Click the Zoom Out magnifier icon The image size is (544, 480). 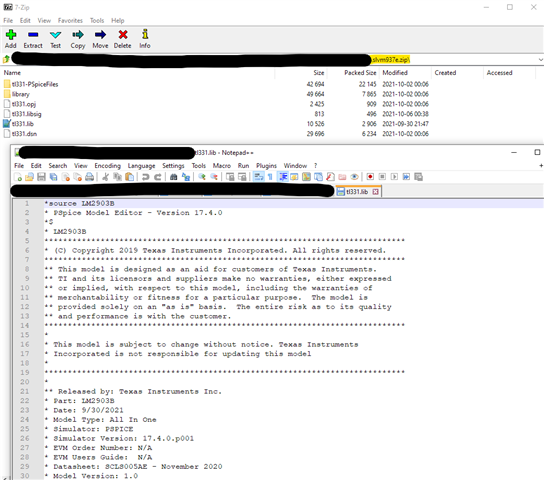[x=214, y=177]
